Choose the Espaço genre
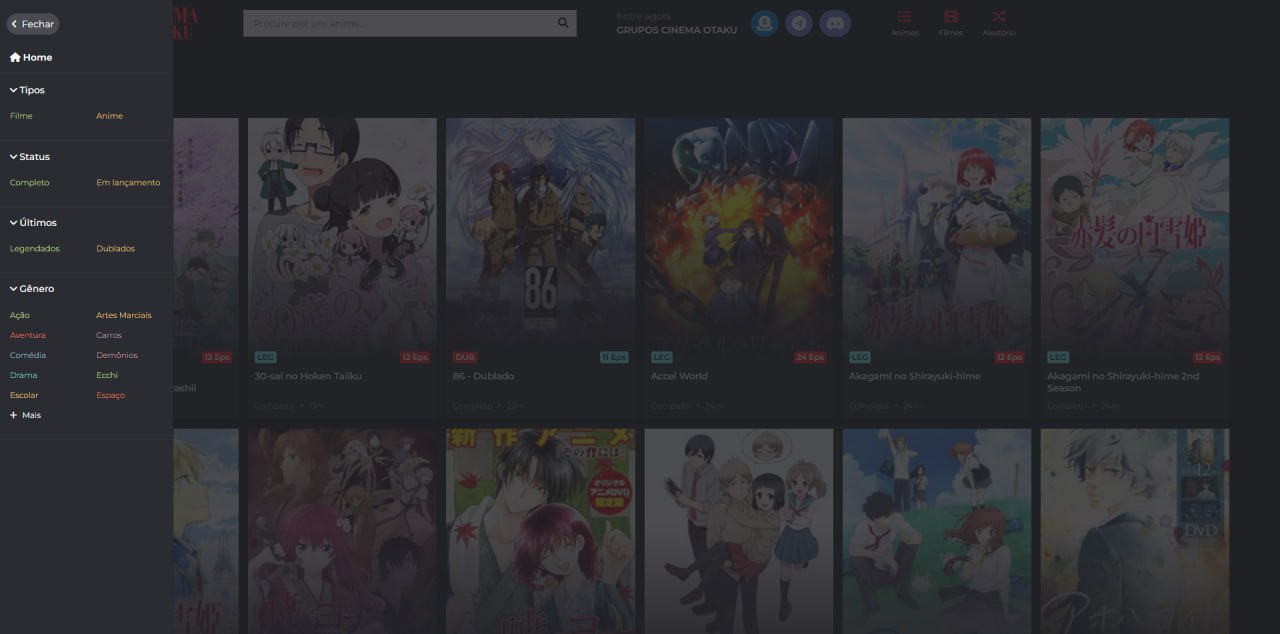This screenshot has height=634, width=1280. pos(110,395)
